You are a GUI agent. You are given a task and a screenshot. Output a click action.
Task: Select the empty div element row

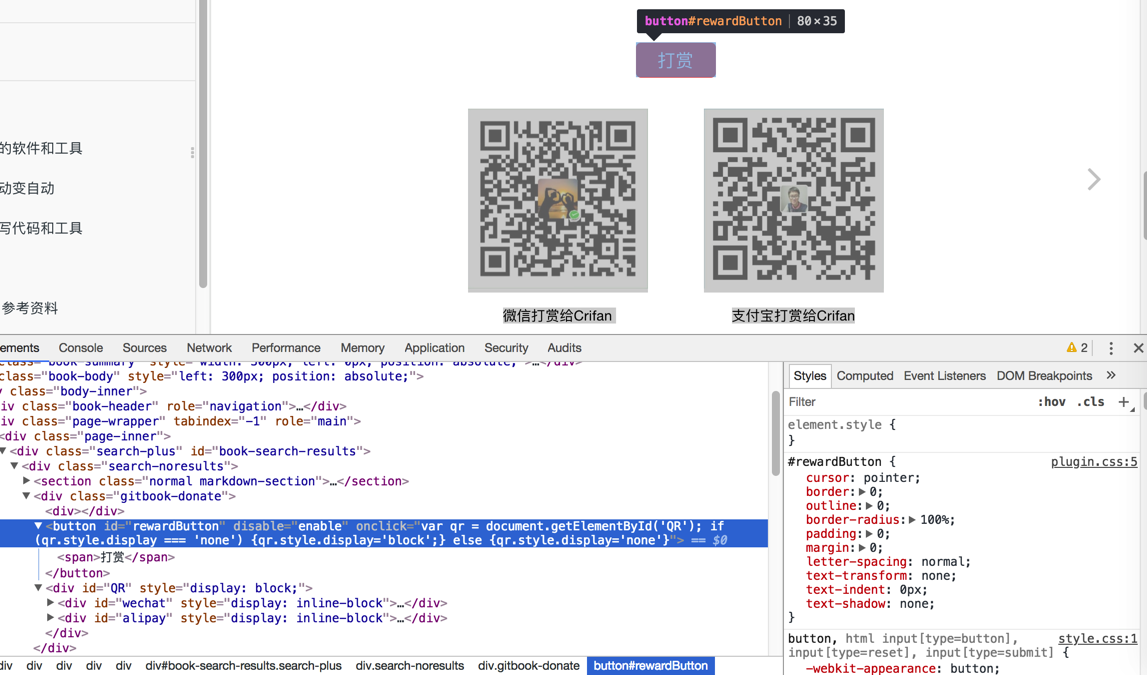85,511
